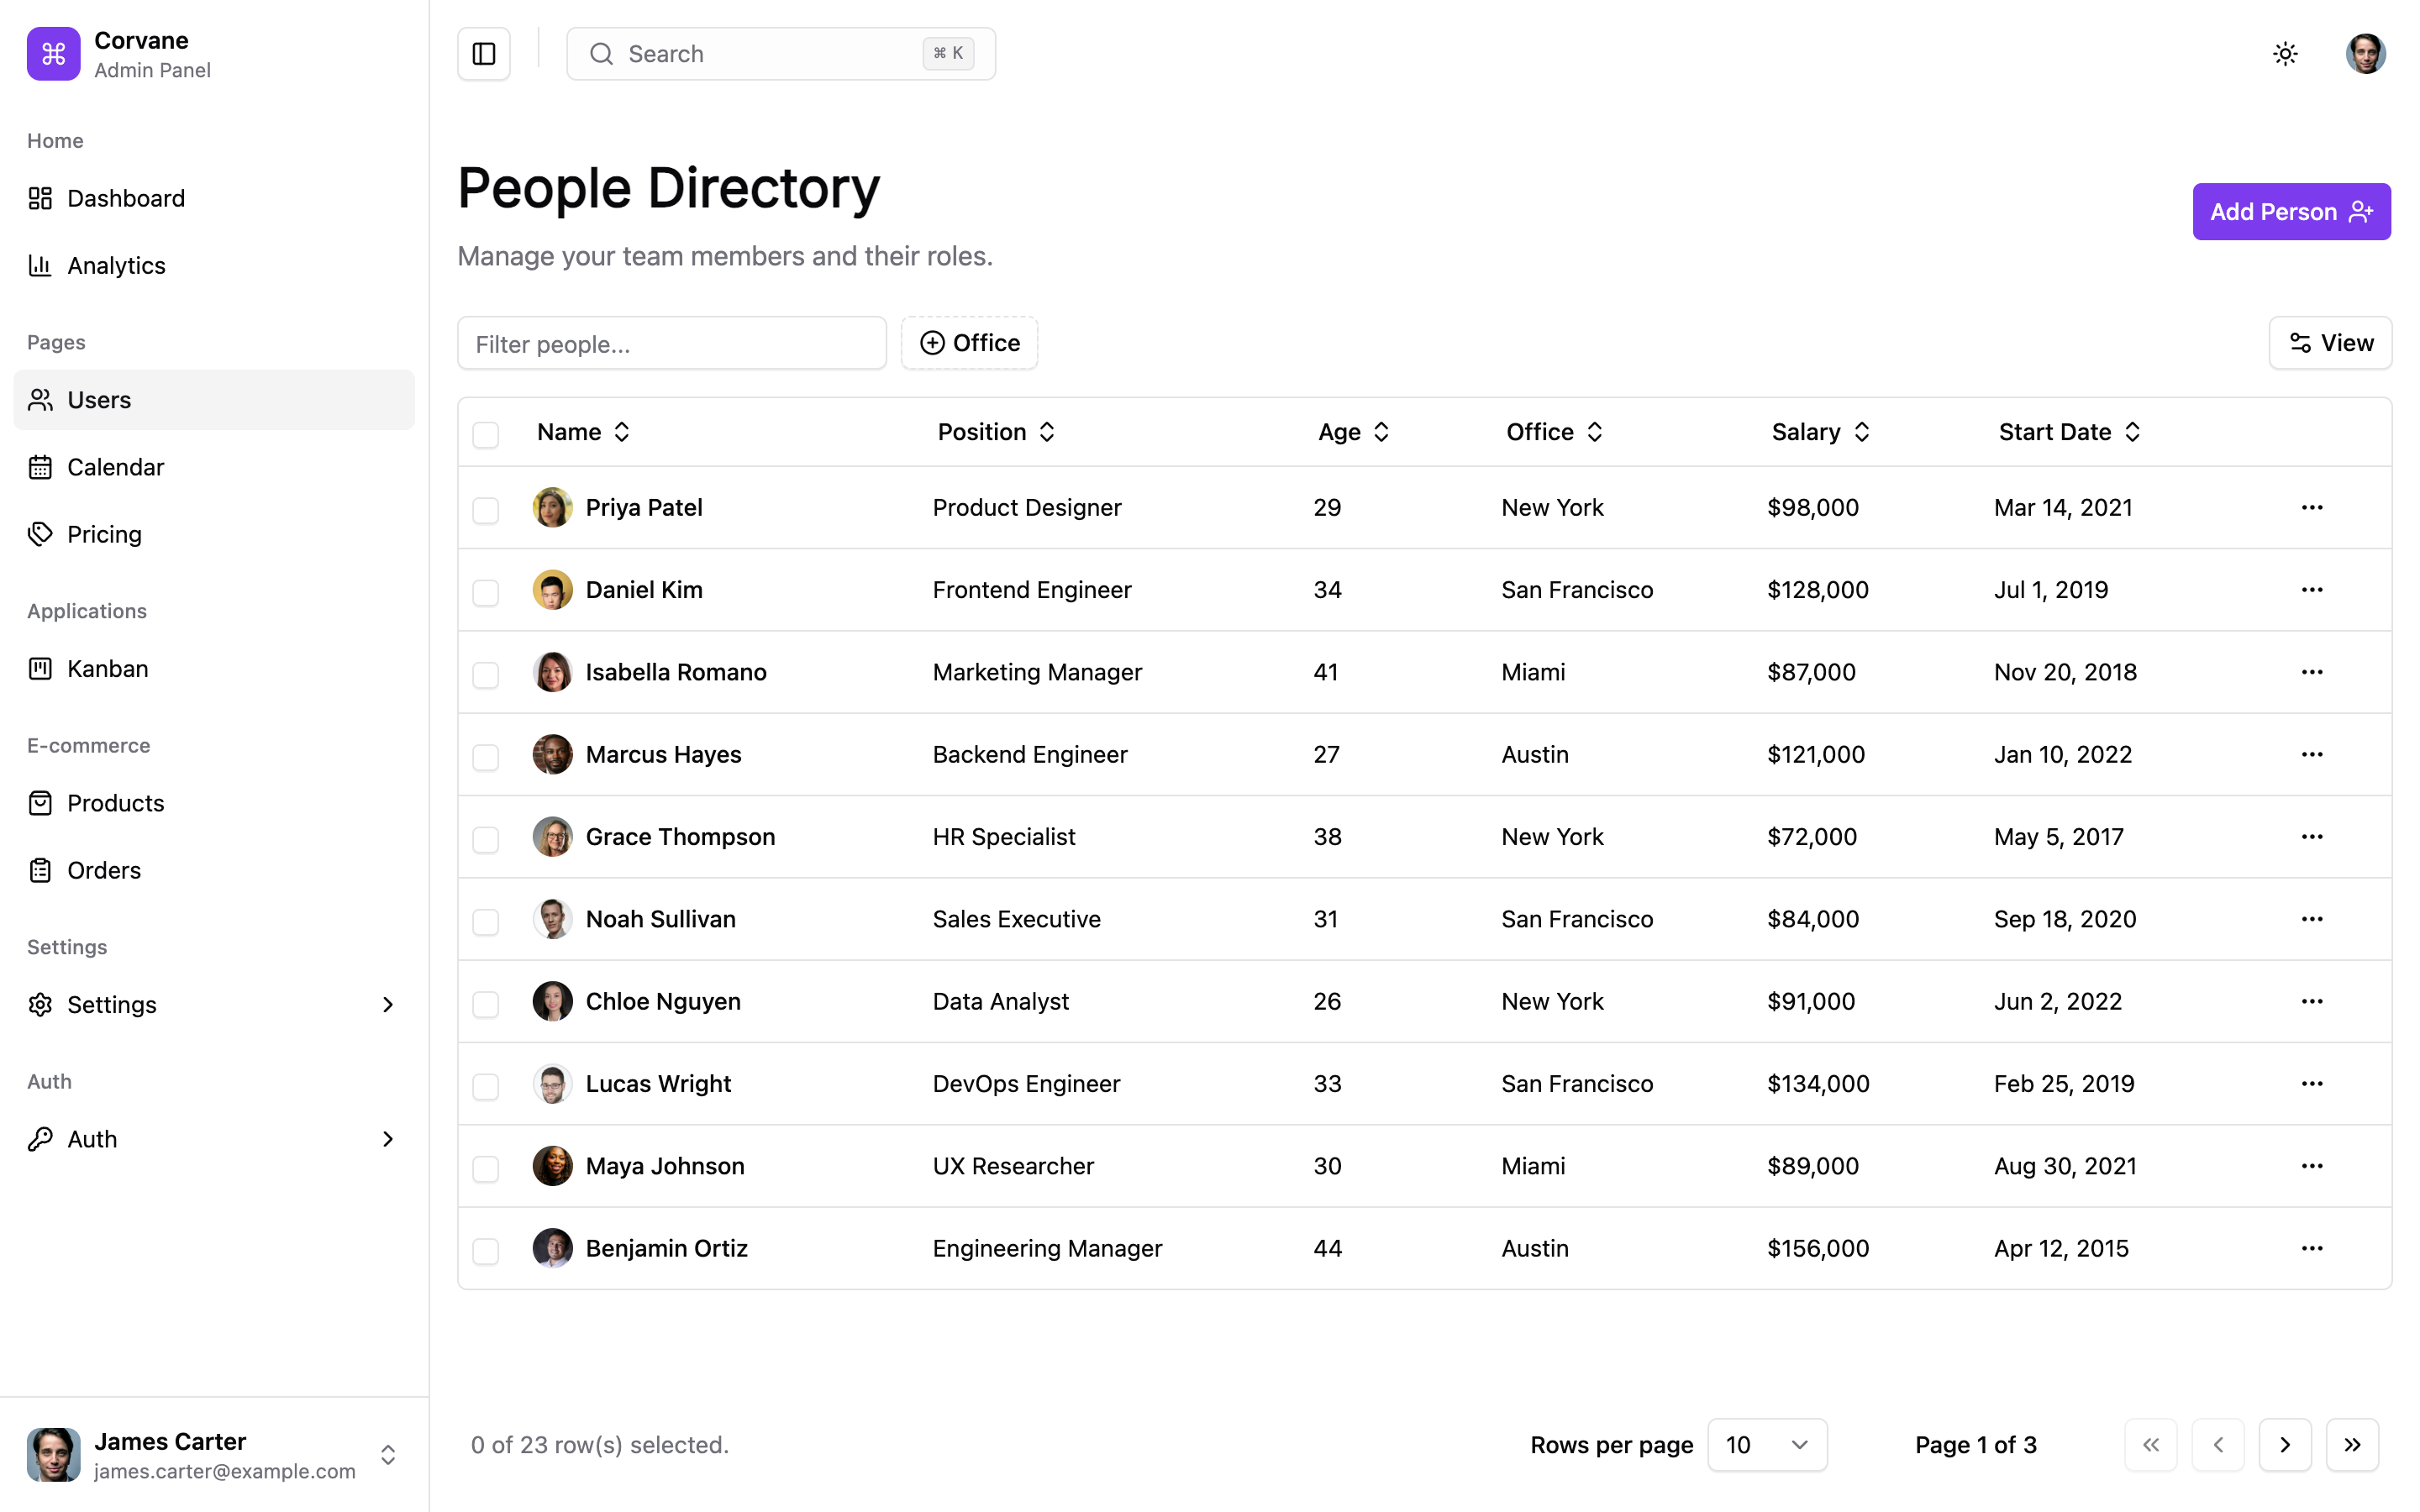Open row actions for Maya Johnson

2312,1166
